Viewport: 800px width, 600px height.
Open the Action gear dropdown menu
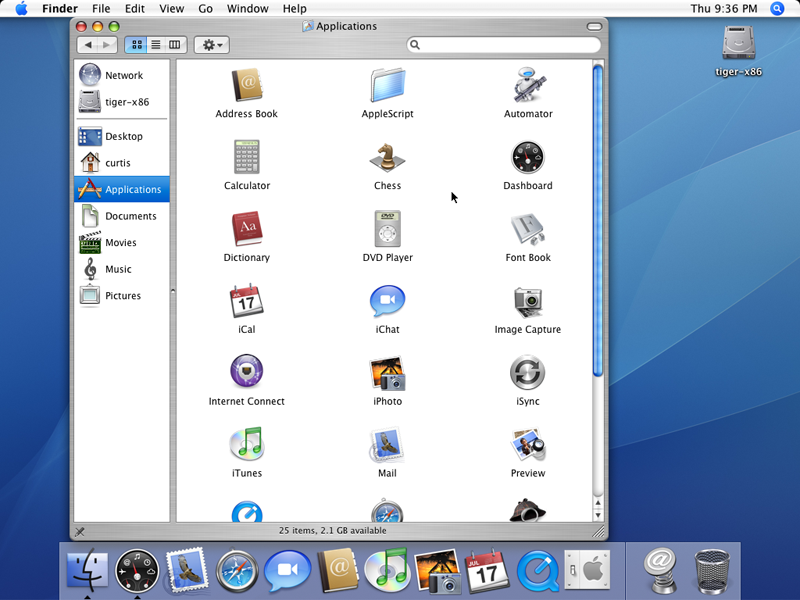211,45
